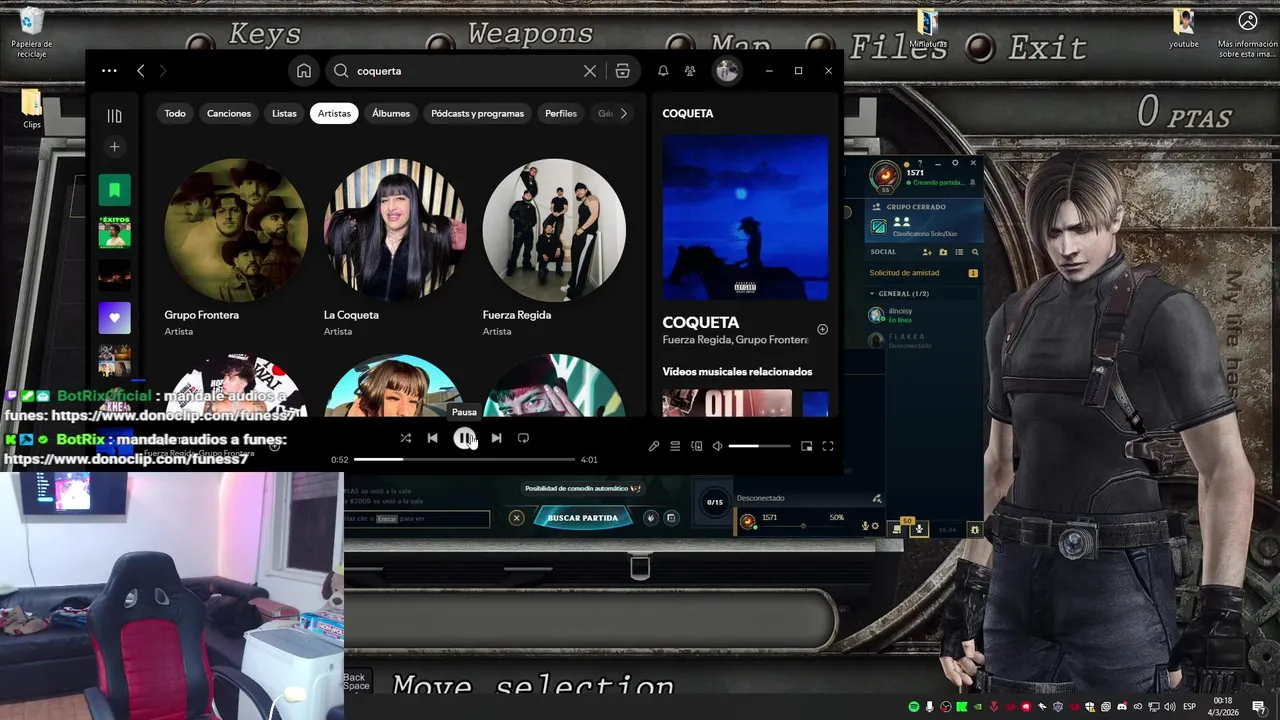Open youtube desktop shortcut

tap(1184, 28)
